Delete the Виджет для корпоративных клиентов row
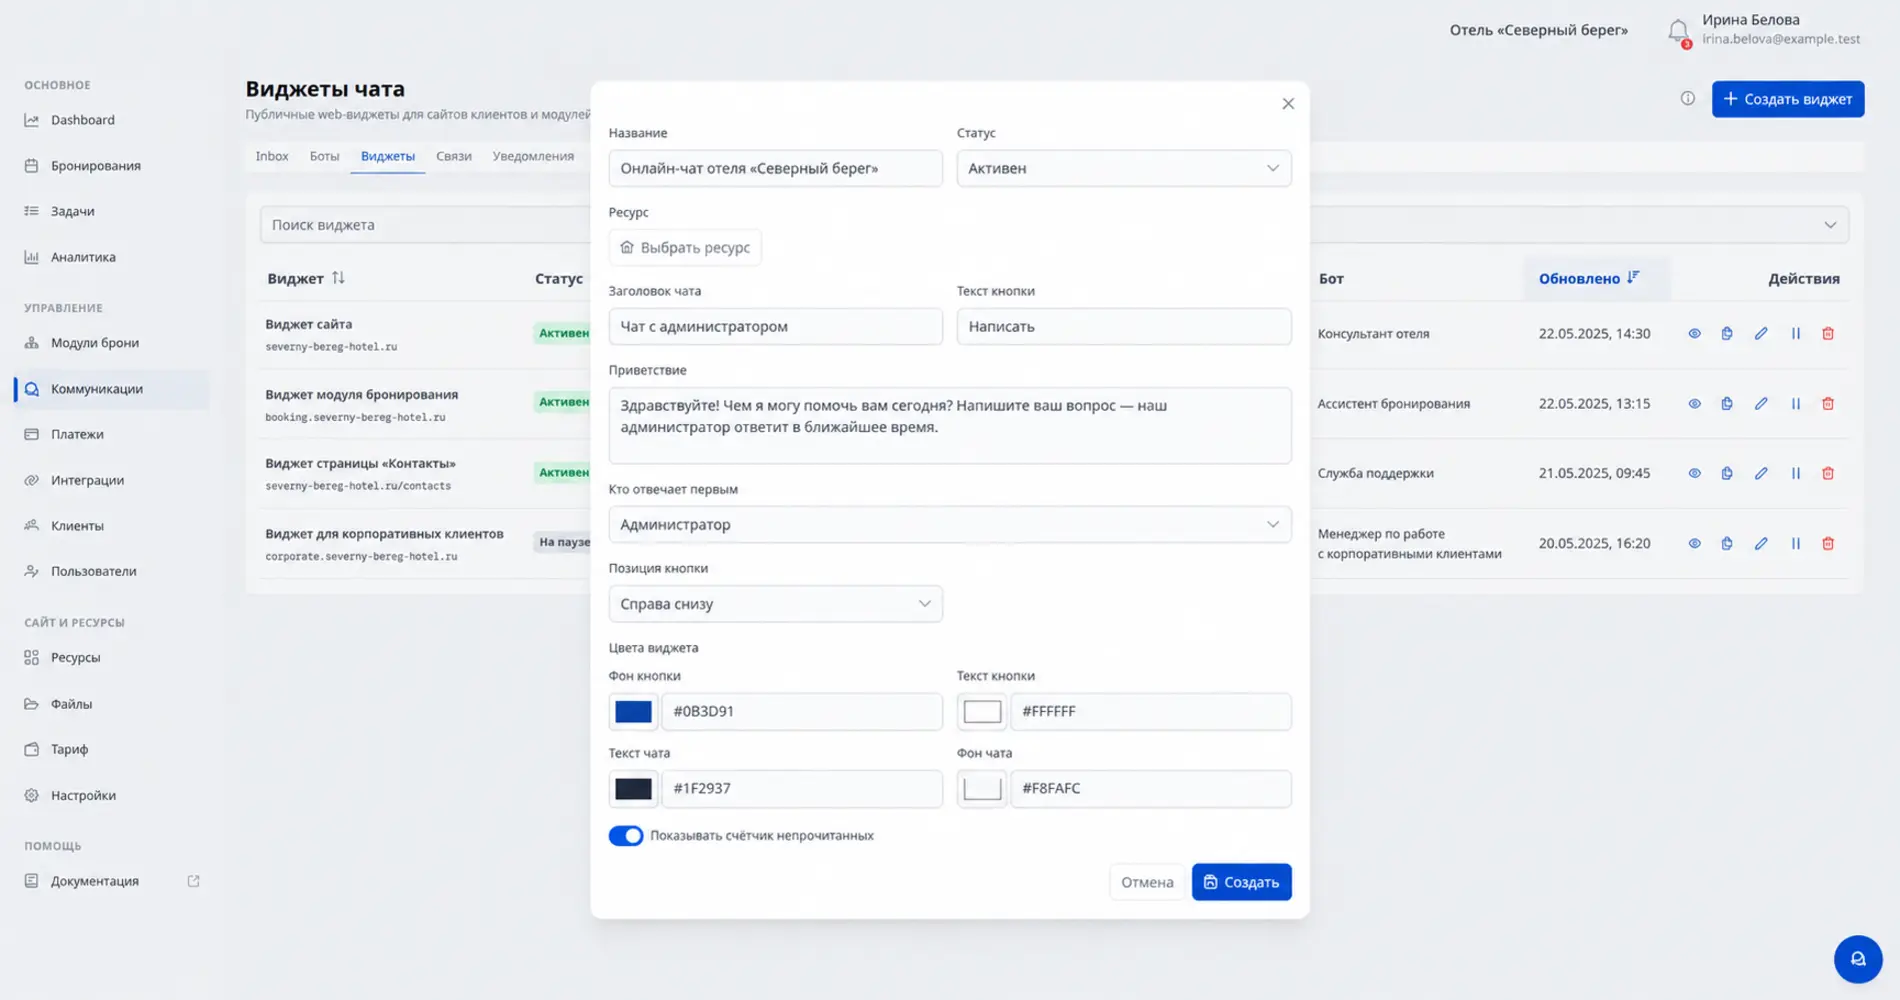 coord(1828,543)
